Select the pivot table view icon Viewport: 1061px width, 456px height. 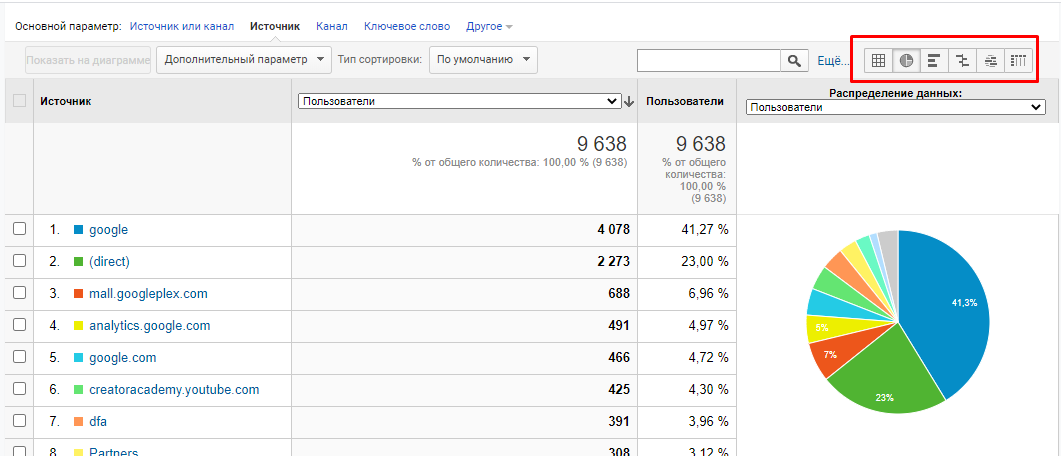pos(1018,60)
